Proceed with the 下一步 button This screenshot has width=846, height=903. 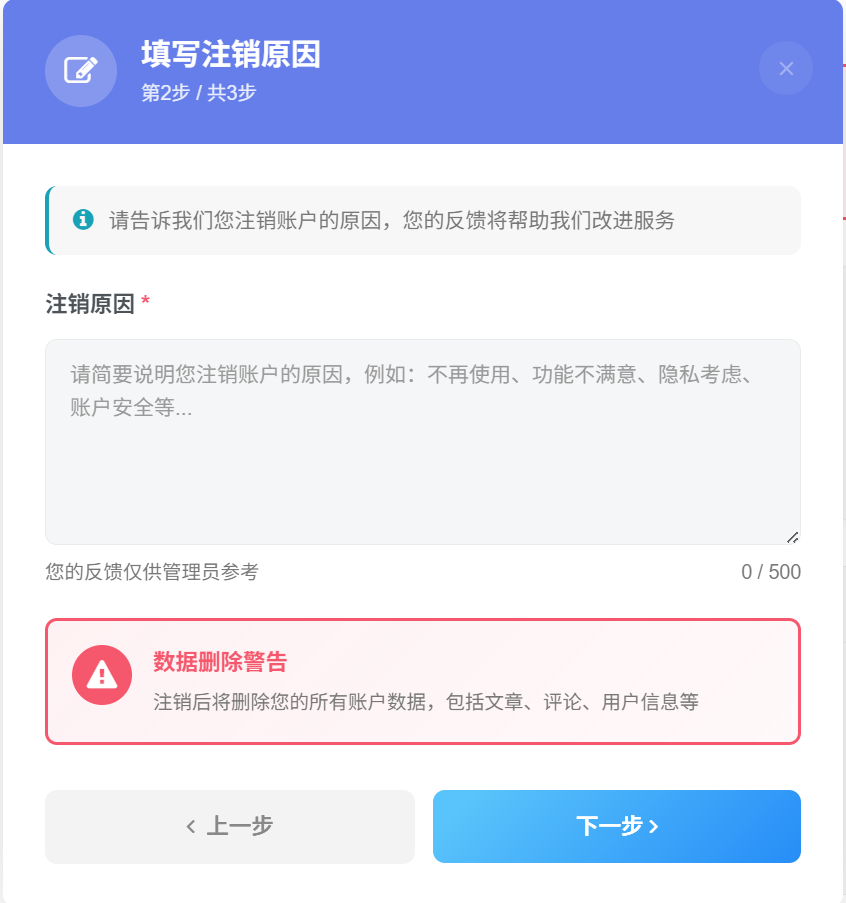(616, 826)
